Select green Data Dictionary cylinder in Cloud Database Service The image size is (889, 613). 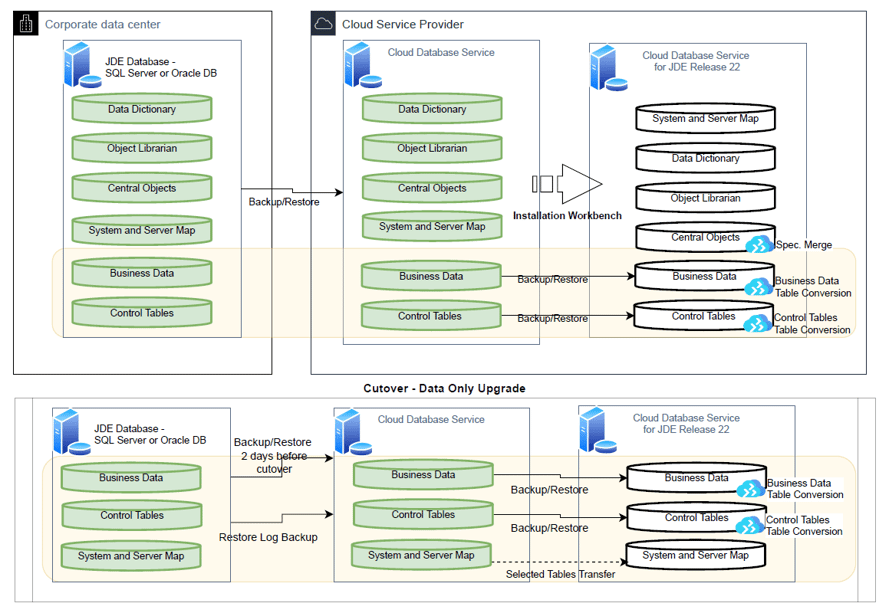[x=432, y=109]
